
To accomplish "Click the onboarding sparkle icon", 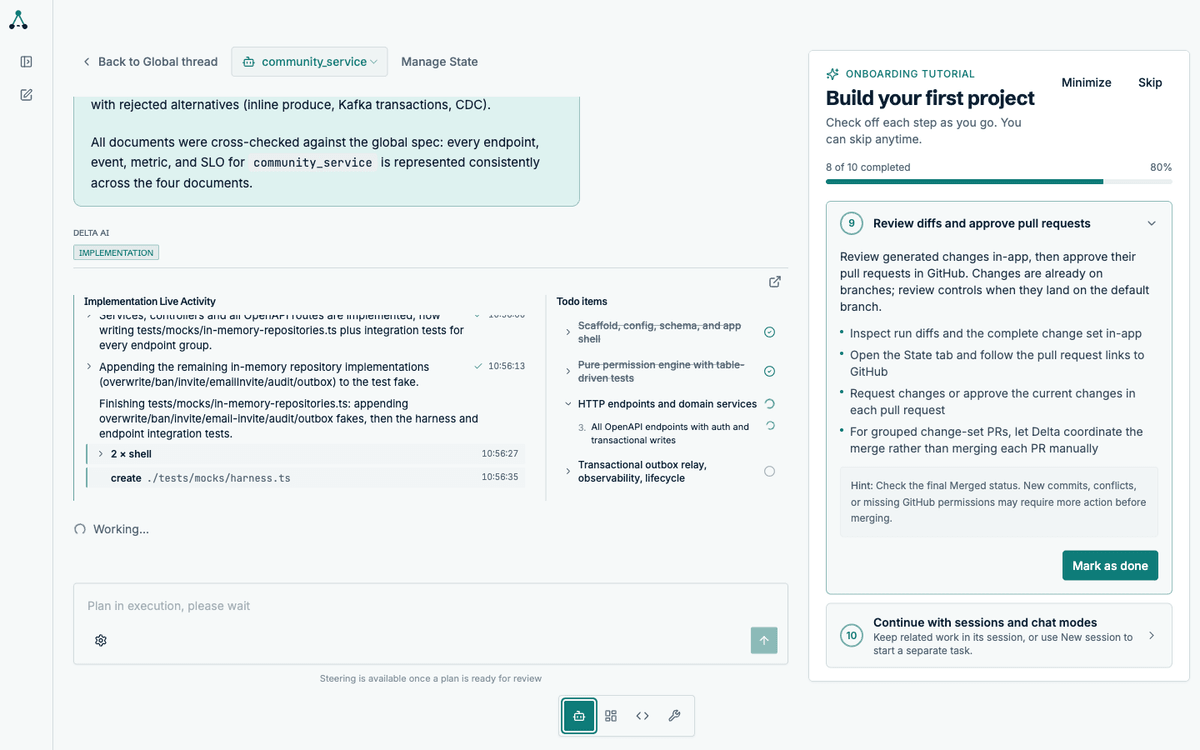I will point(832,74).
